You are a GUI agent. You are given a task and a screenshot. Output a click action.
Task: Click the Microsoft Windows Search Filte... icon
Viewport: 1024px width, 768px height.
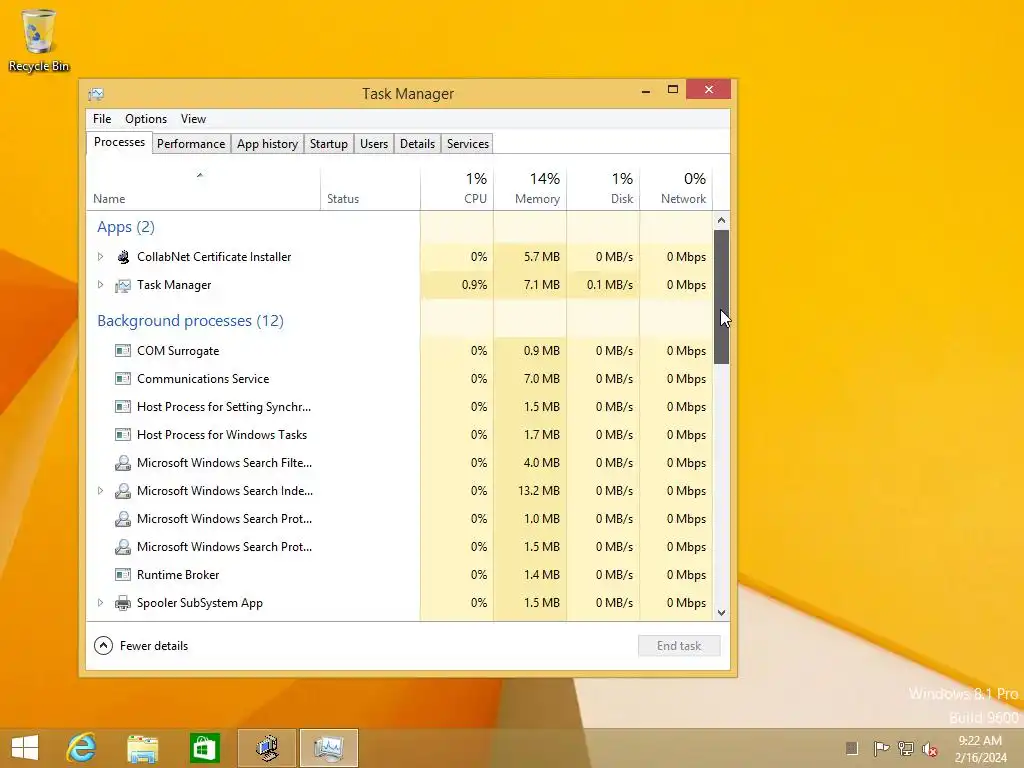coord(123,463)
